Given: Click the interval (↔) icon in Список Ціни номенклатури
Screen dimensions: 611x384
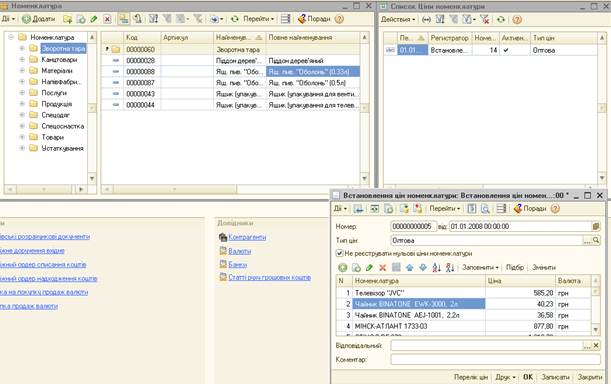Looking at the screenshot, I should coord(426,19).
